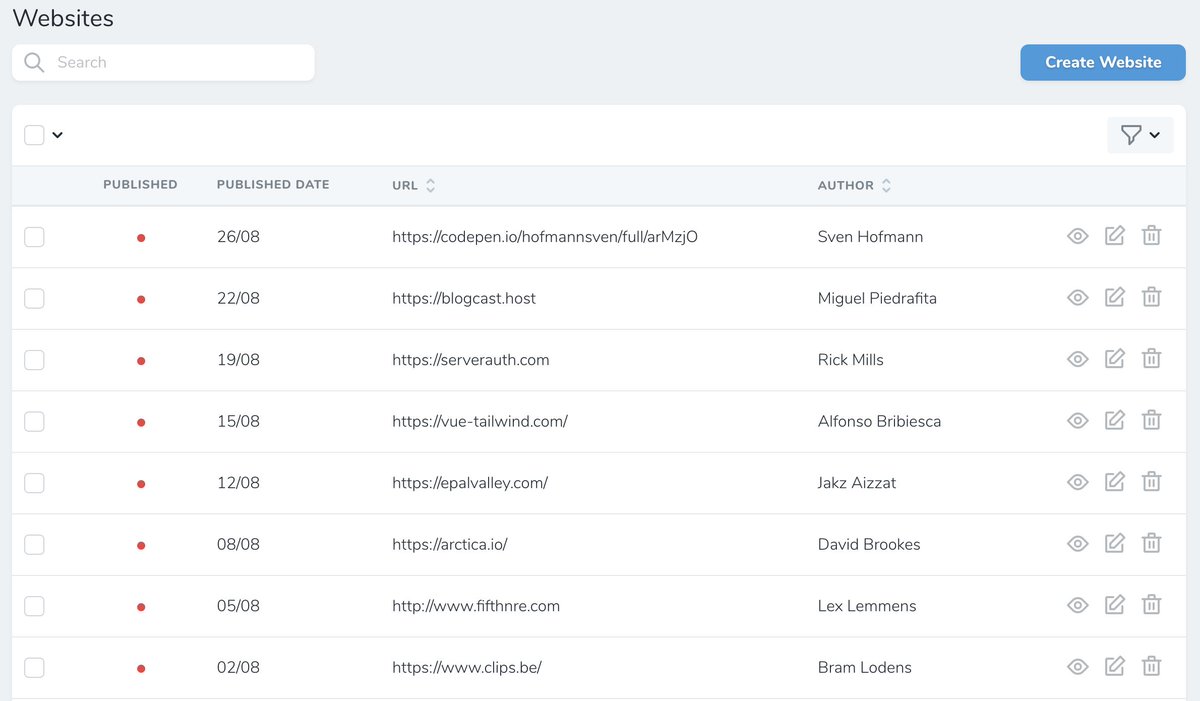Focus the Search input field

163,62
